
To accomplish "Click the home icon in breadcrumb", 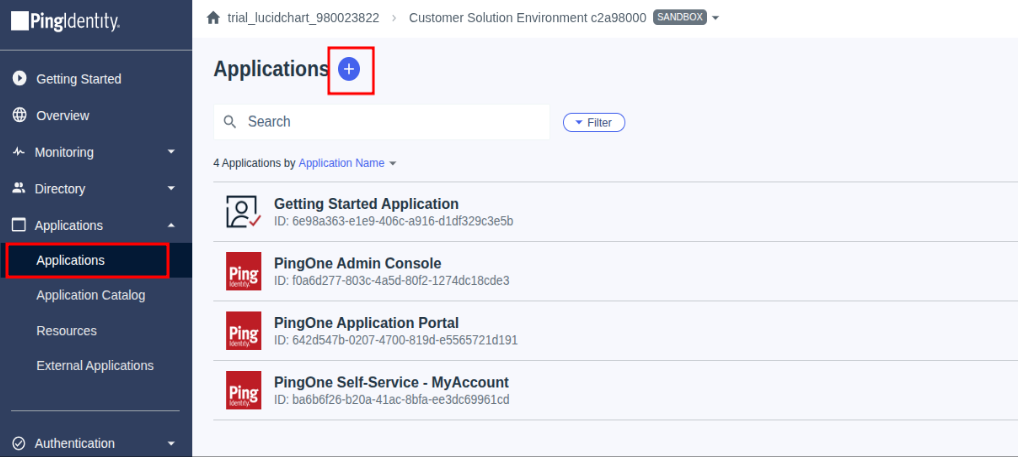I will tap(213, 18).
